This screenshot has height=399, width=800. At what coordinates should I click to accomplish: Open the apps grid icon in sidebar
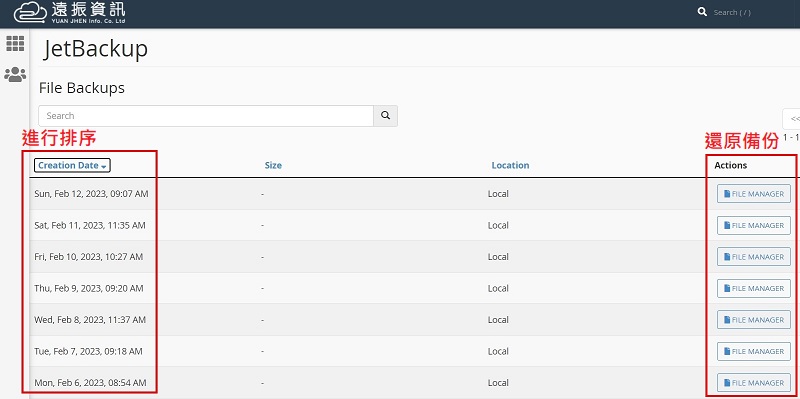[15, 43]
